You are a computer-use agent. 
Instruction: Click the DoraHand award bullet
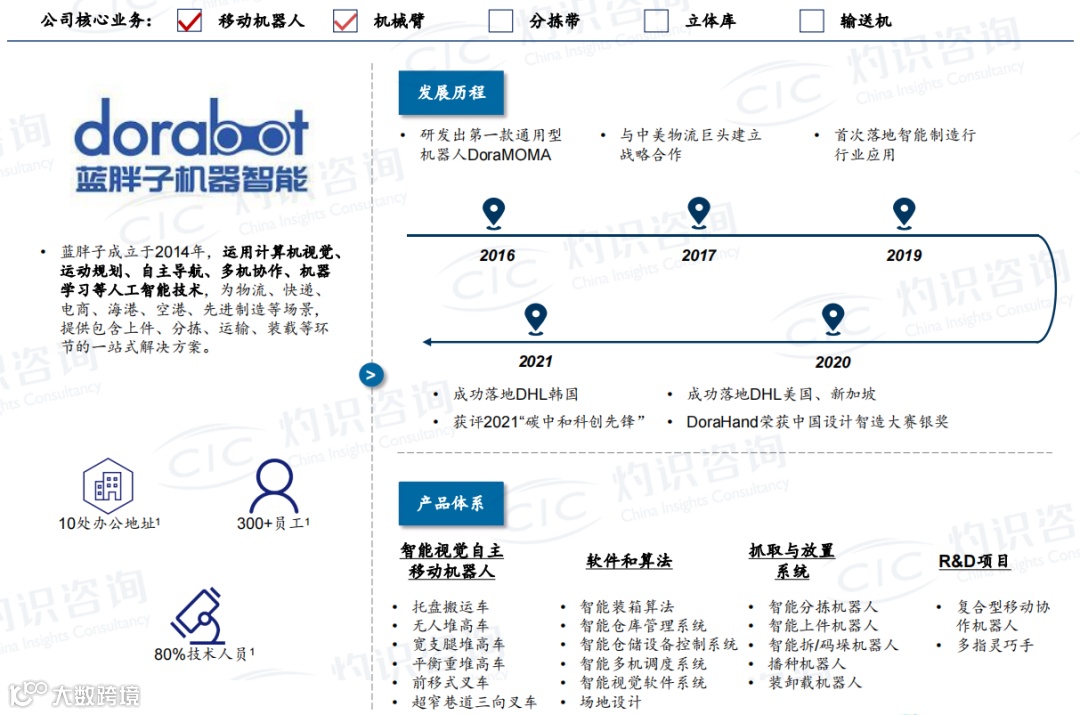click(x=817, y=422)
